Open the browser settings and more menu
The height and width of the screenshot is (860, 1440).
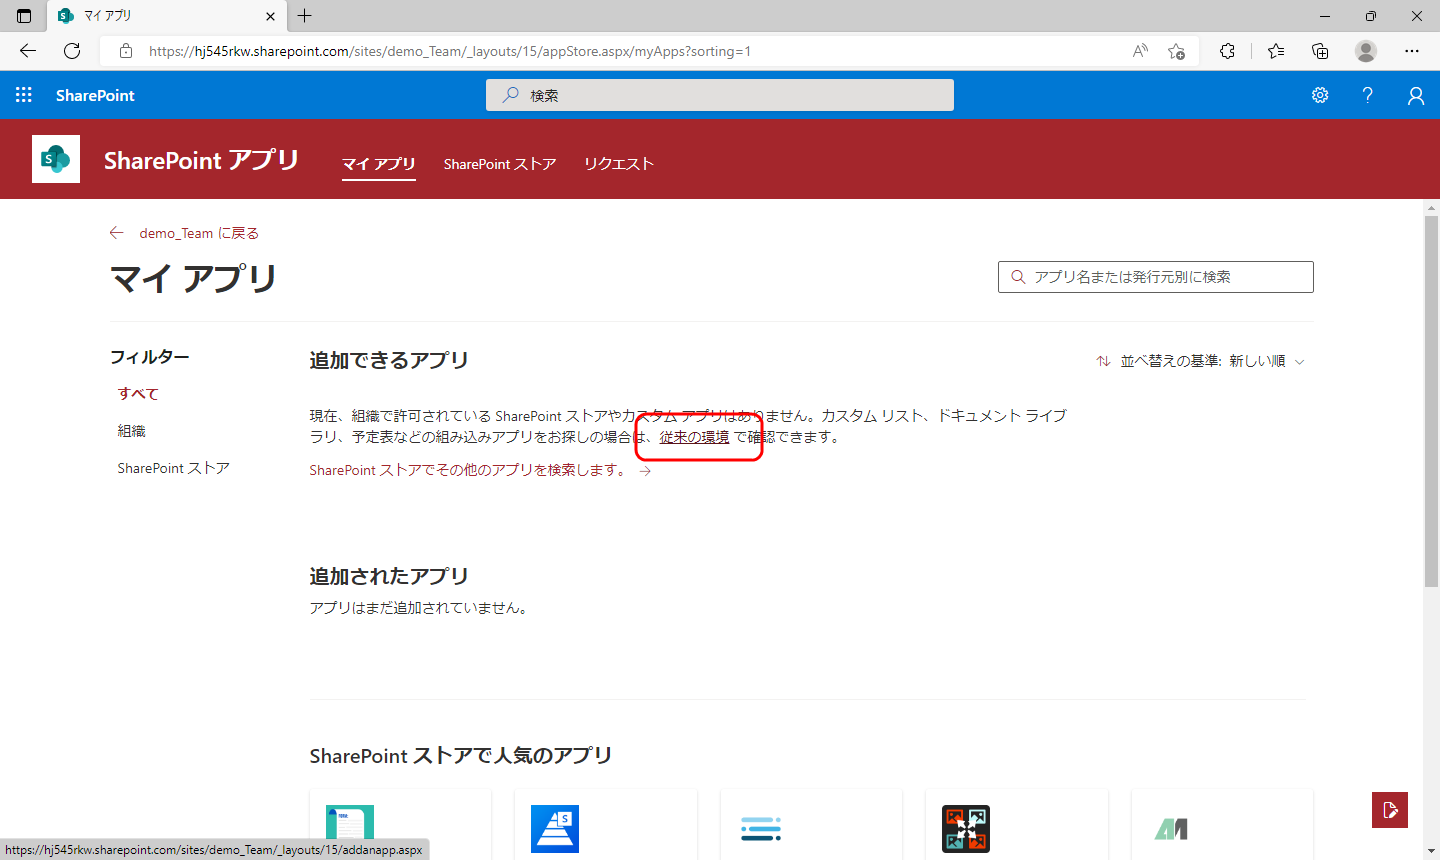pyautogui.click(x=1412, y=51)
